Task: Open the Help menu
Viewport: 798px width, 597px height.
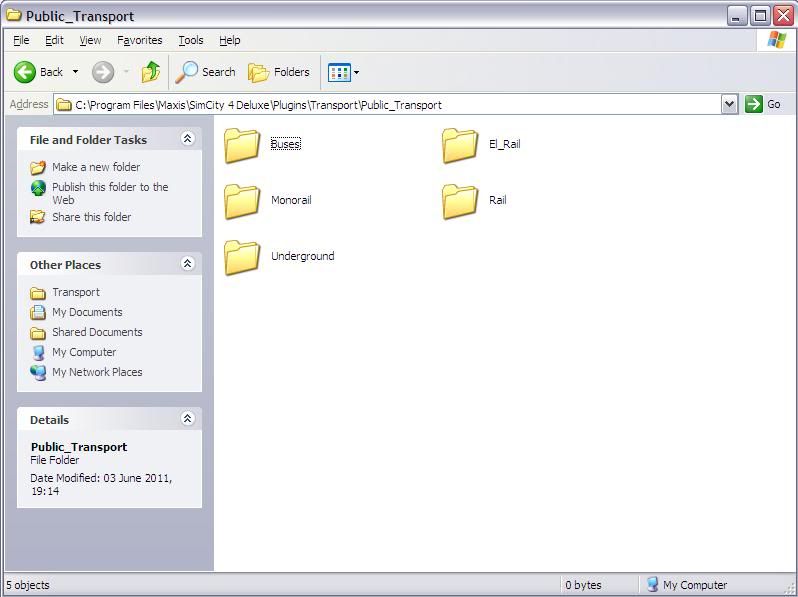Action: (230, 40)
